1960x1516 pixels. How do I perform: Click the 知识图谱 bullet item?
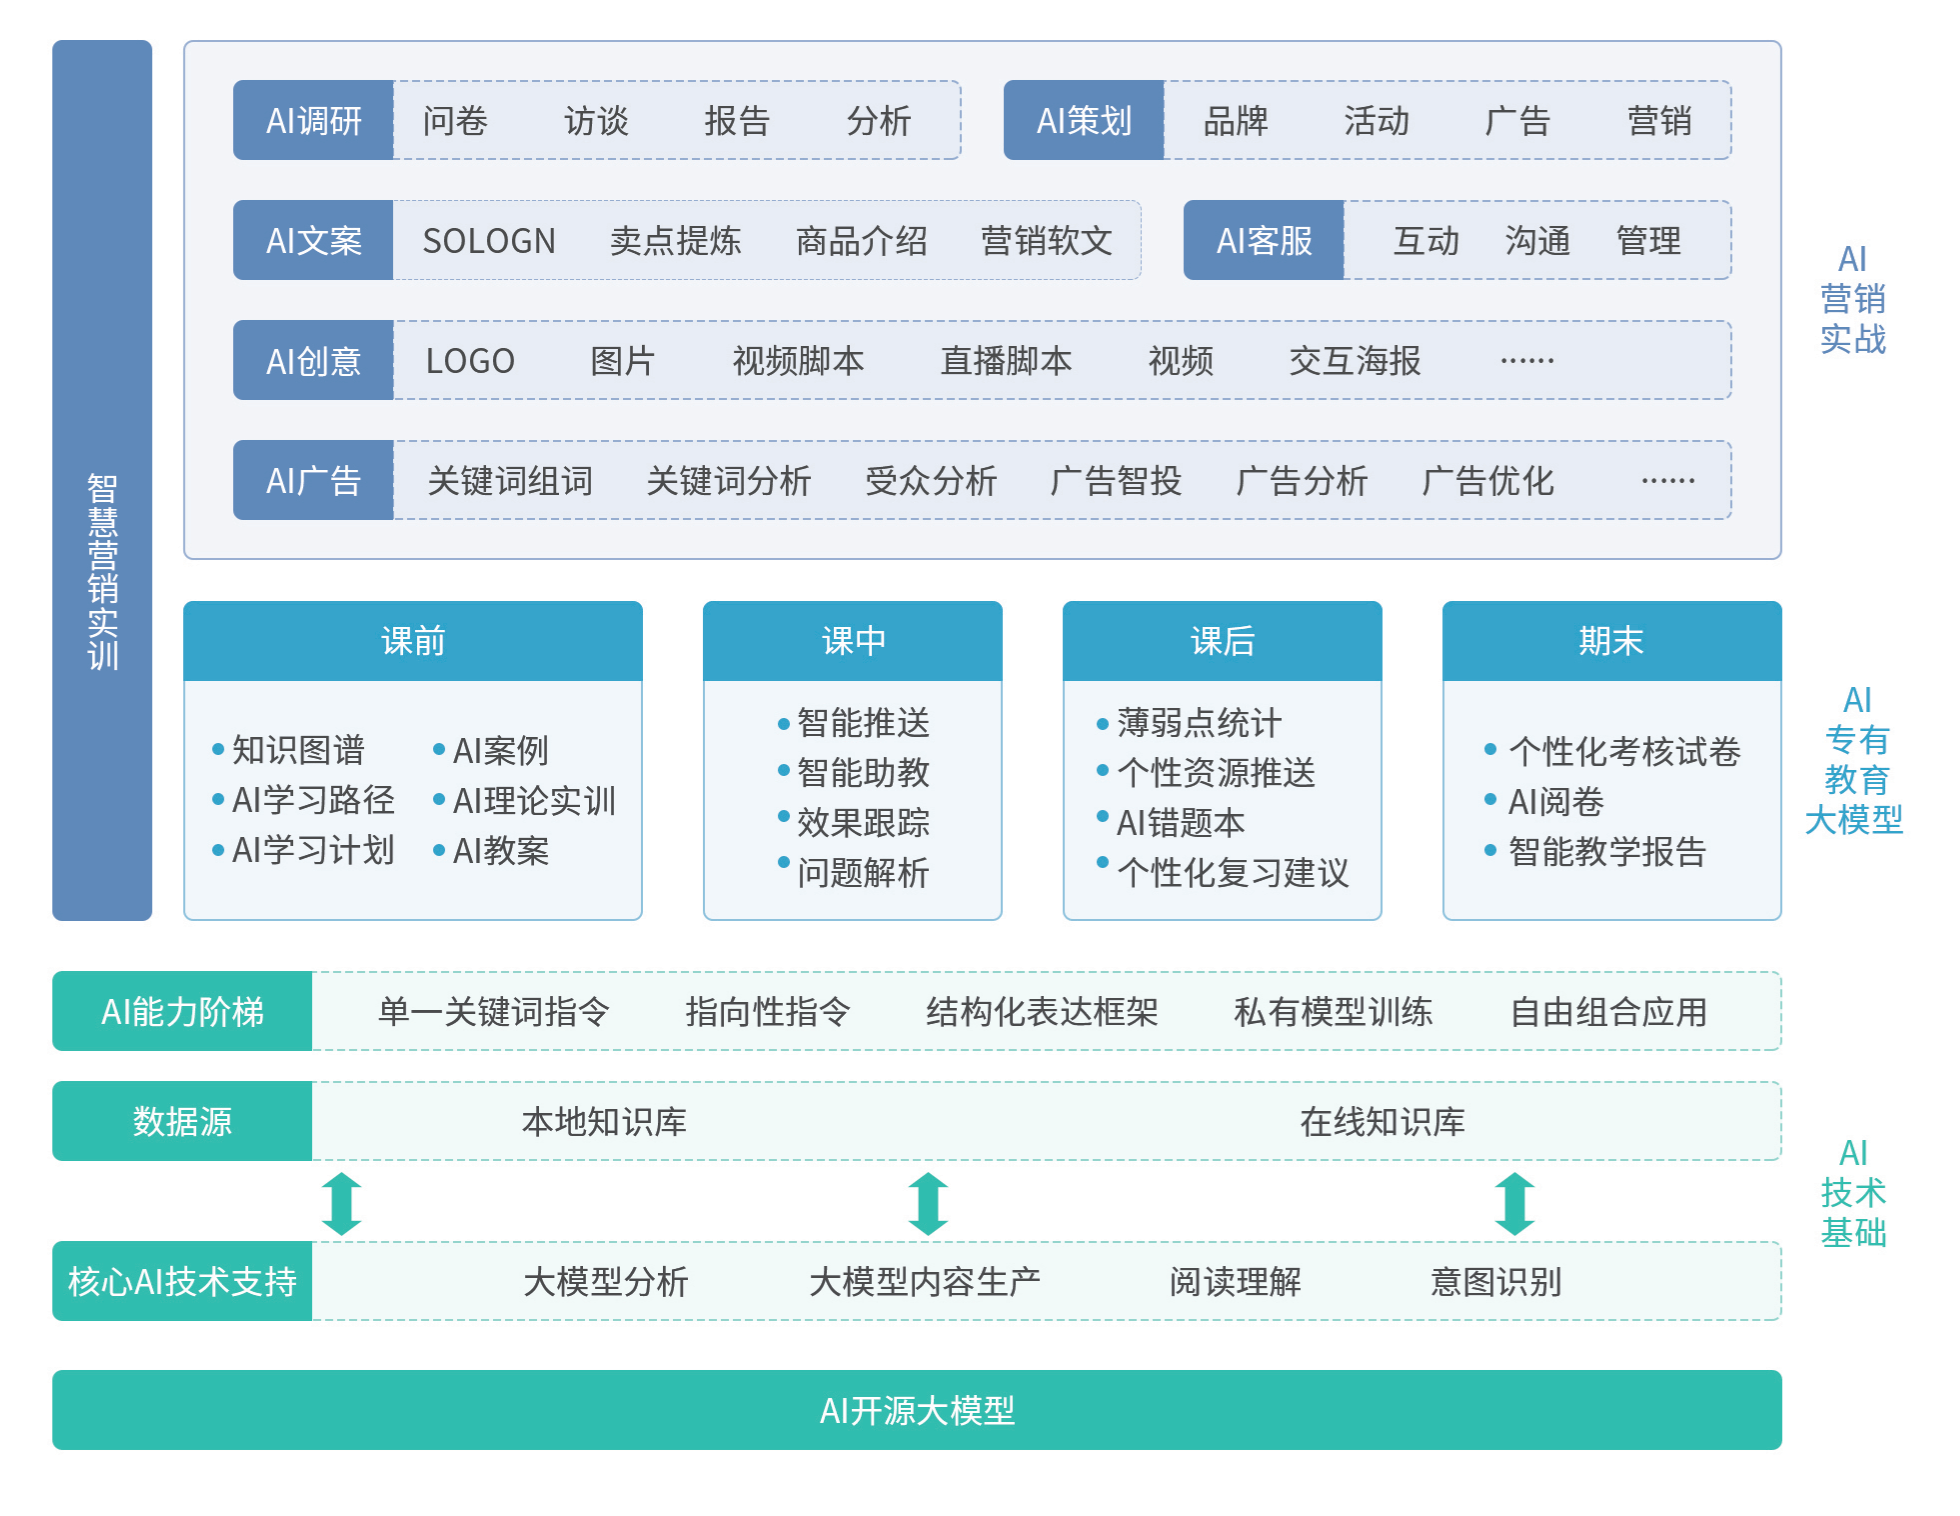pyautogui.click(x=298, y=750)
